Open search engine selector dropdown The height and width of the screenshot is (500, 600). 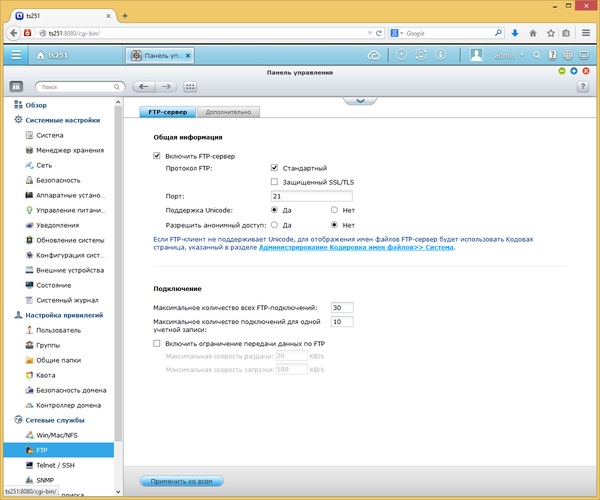(x=397, y=33)
